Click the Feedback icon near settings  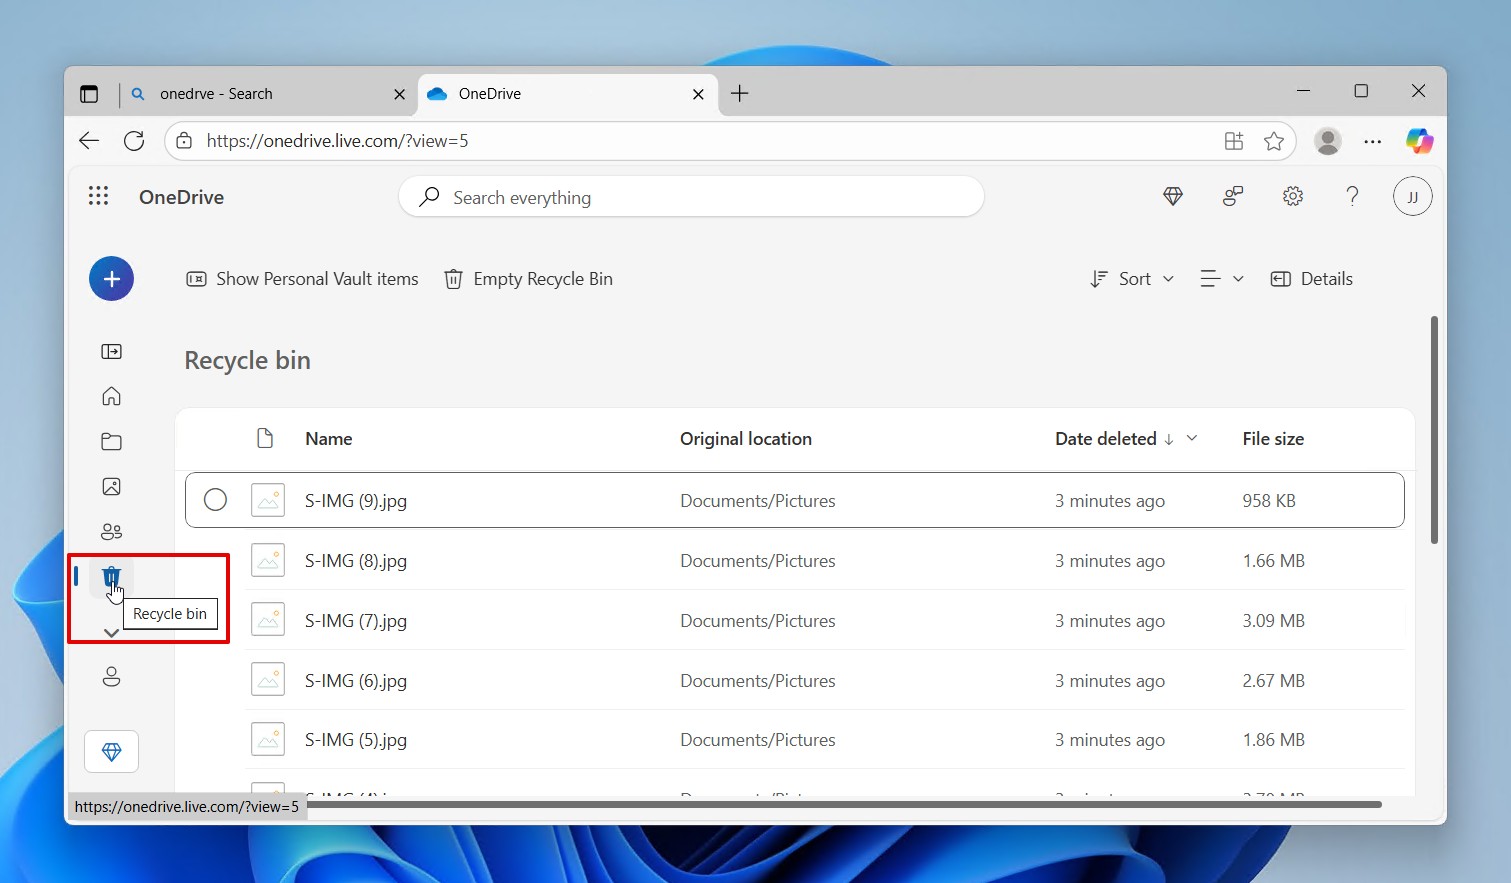click(x=1232, y=196)
